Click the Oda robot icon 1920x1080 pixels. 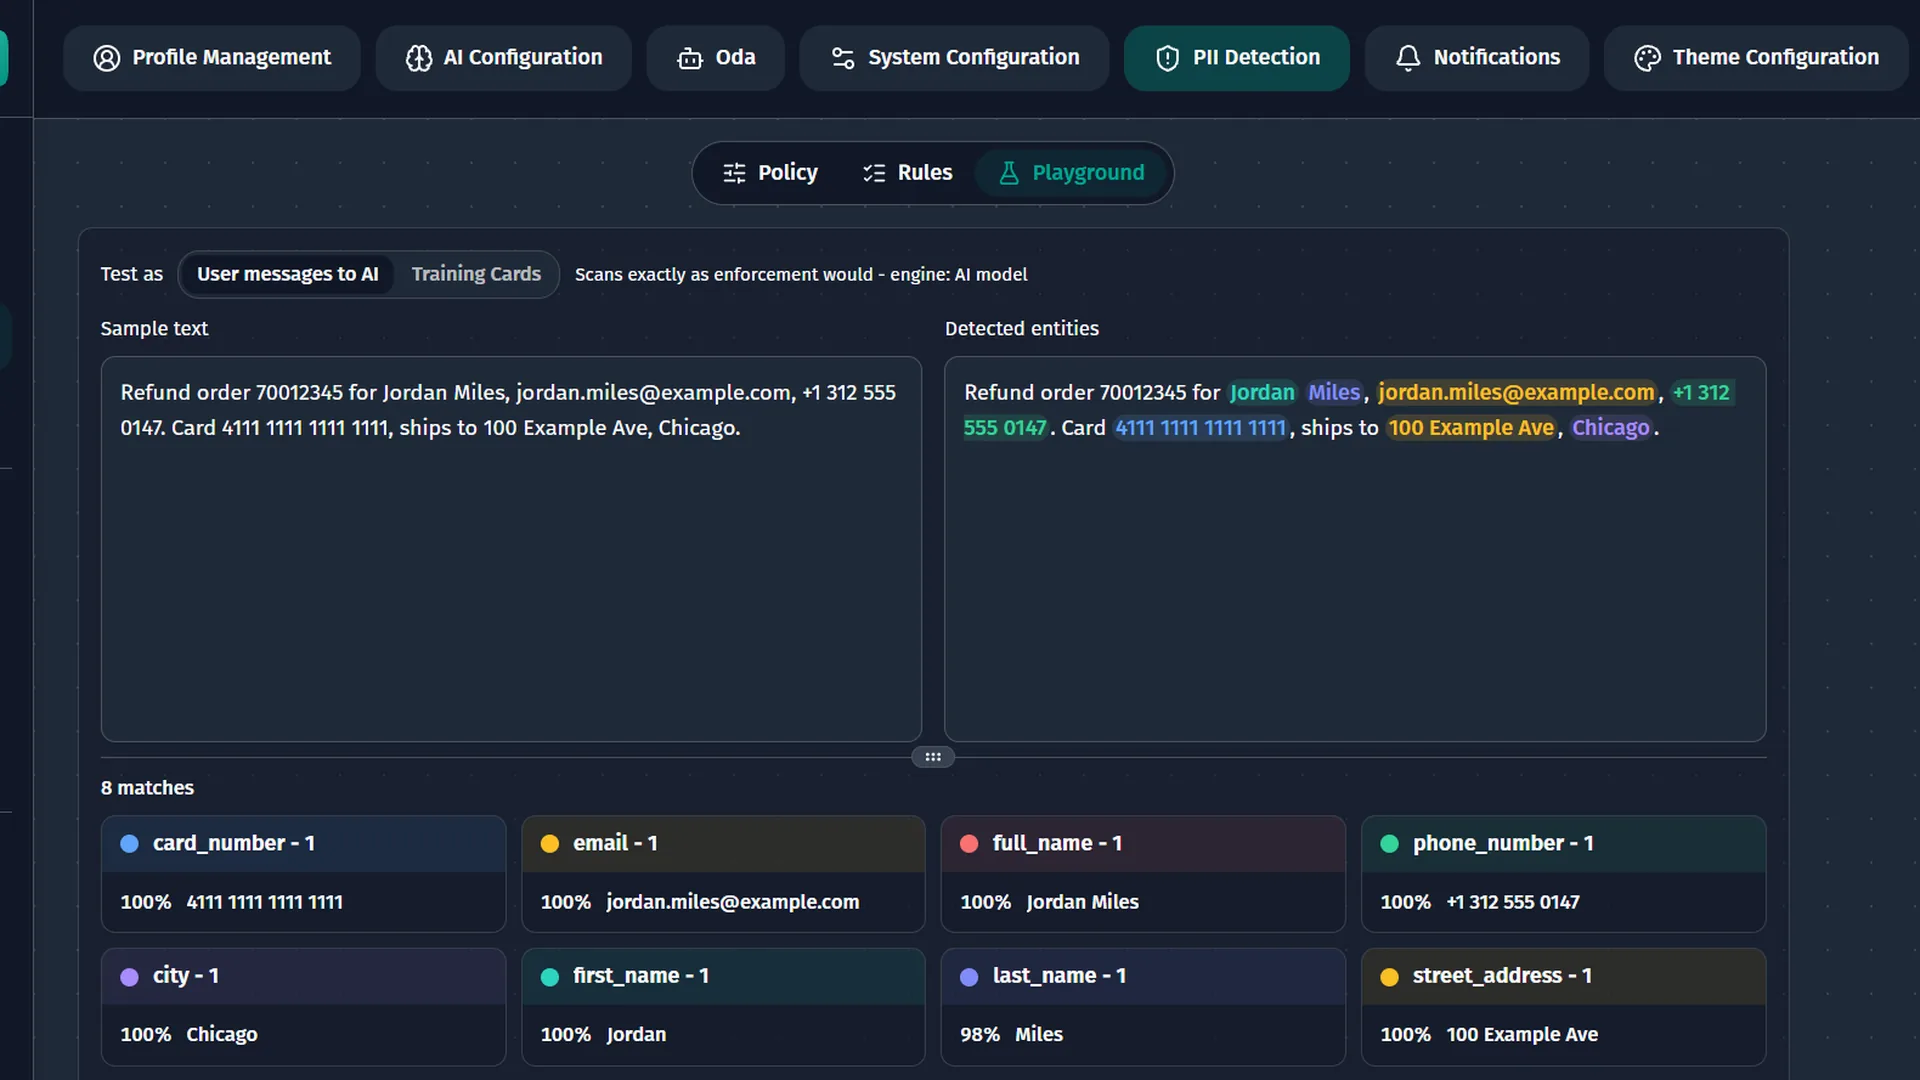[690, 58]
